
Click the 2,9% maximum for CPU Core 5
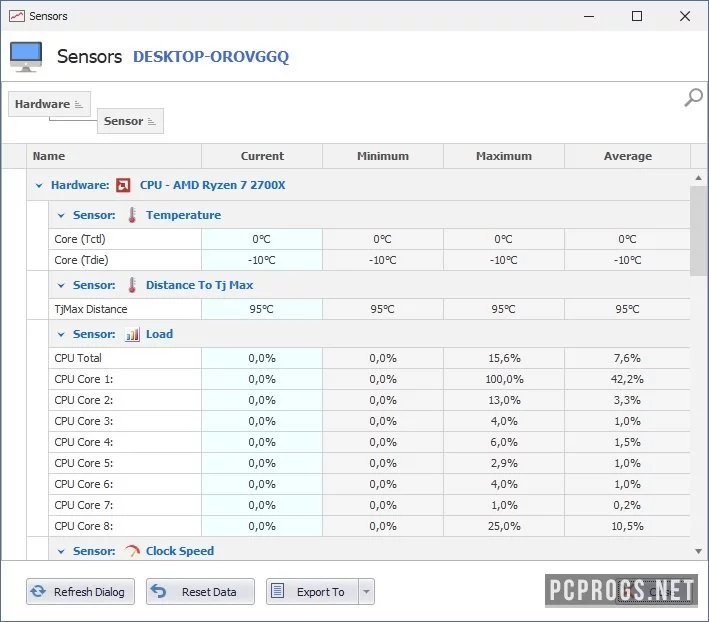coord(504,463)
